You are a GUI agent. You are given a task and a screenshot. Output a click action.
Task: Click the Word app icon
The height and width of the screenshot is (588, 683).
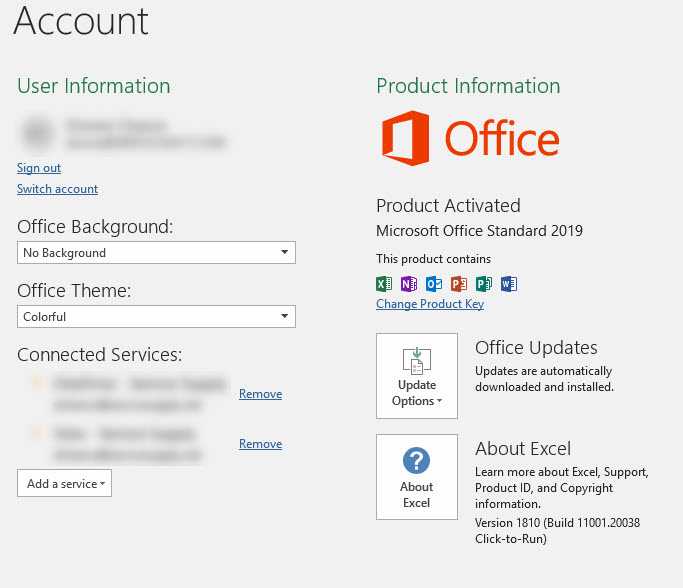coord(509,284)
